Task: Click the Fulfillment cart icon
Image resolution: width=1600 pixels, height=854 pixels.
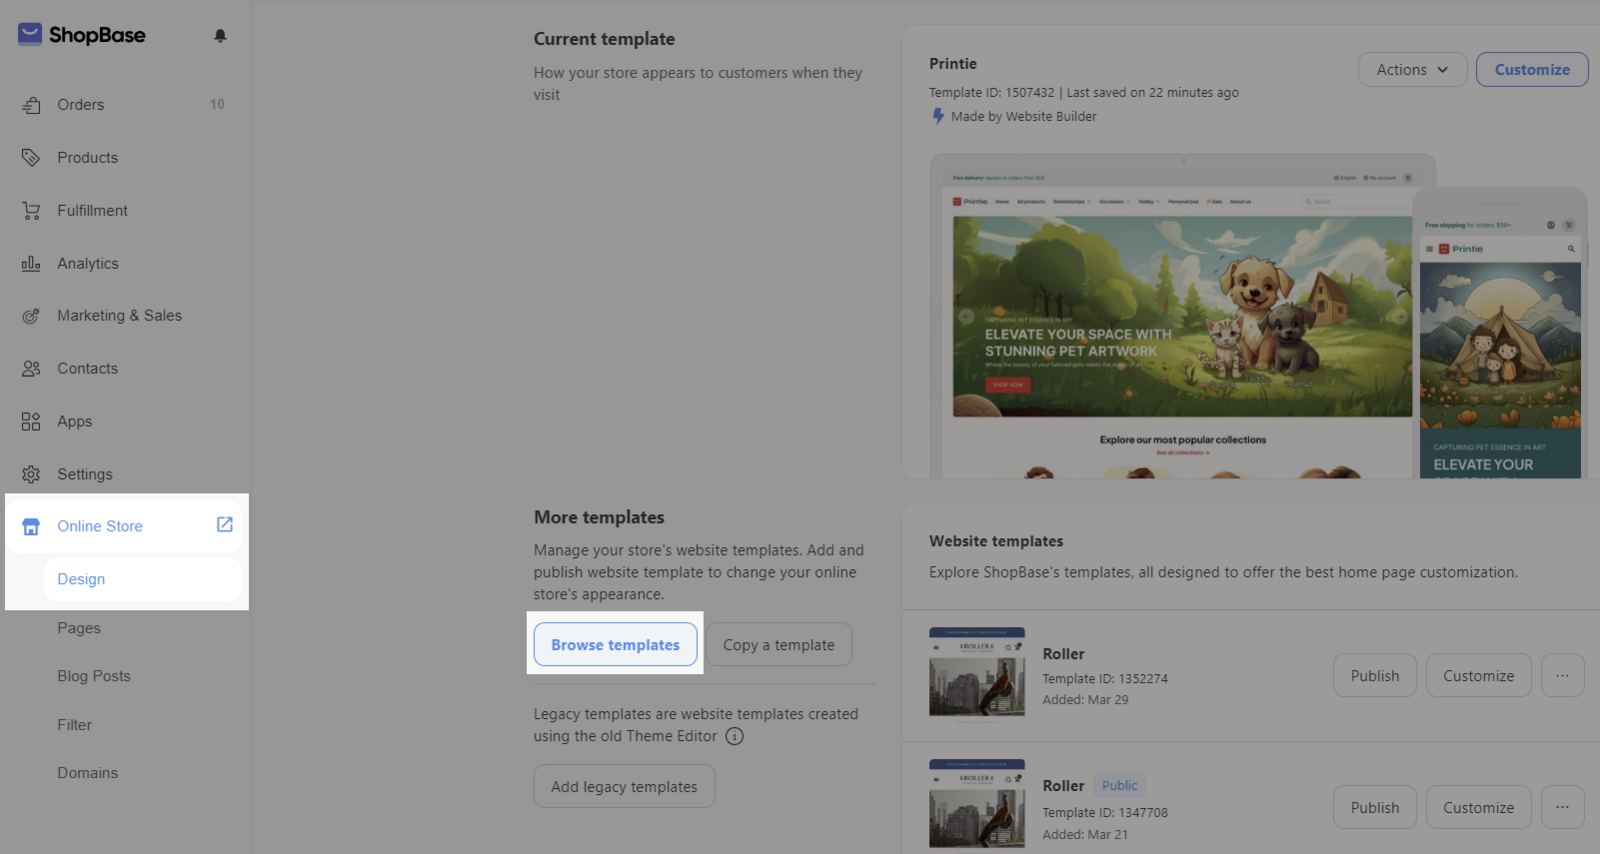Action: (x=31, y=211)
